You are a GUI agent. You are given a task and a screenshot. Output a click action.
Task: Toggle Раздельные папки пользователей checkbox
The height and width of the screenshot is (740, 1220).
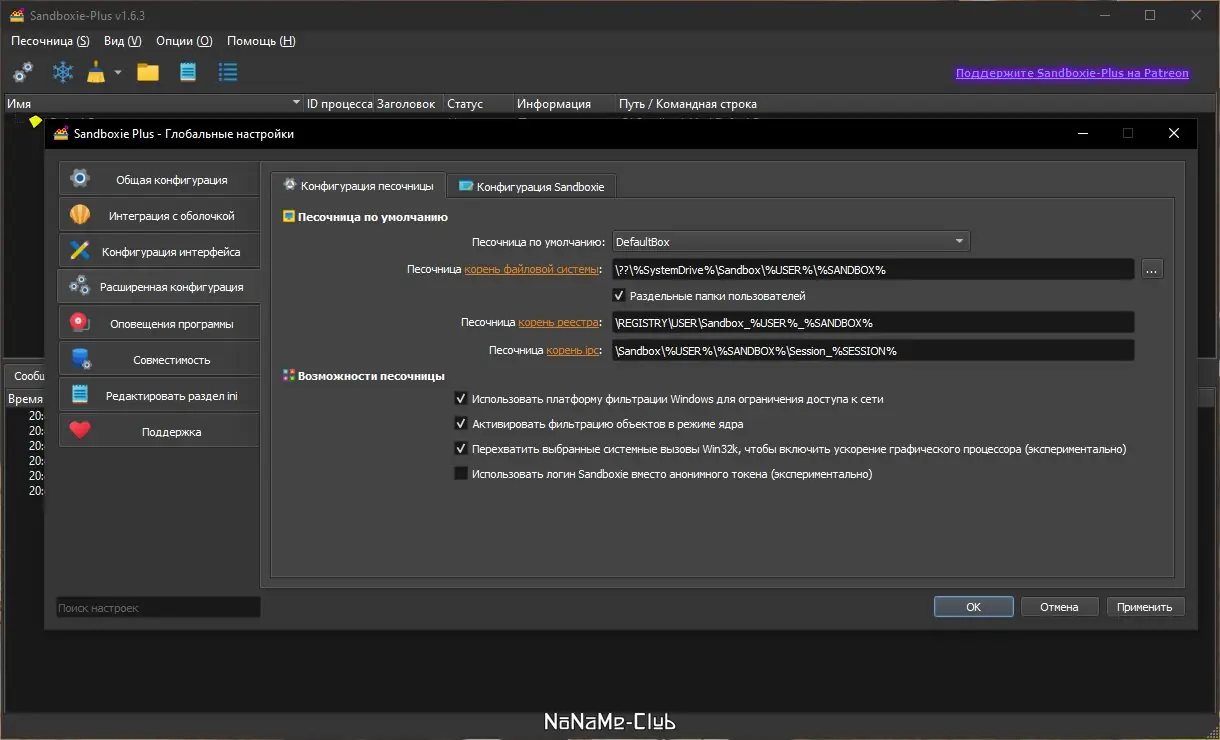click(x=709, y=296)
